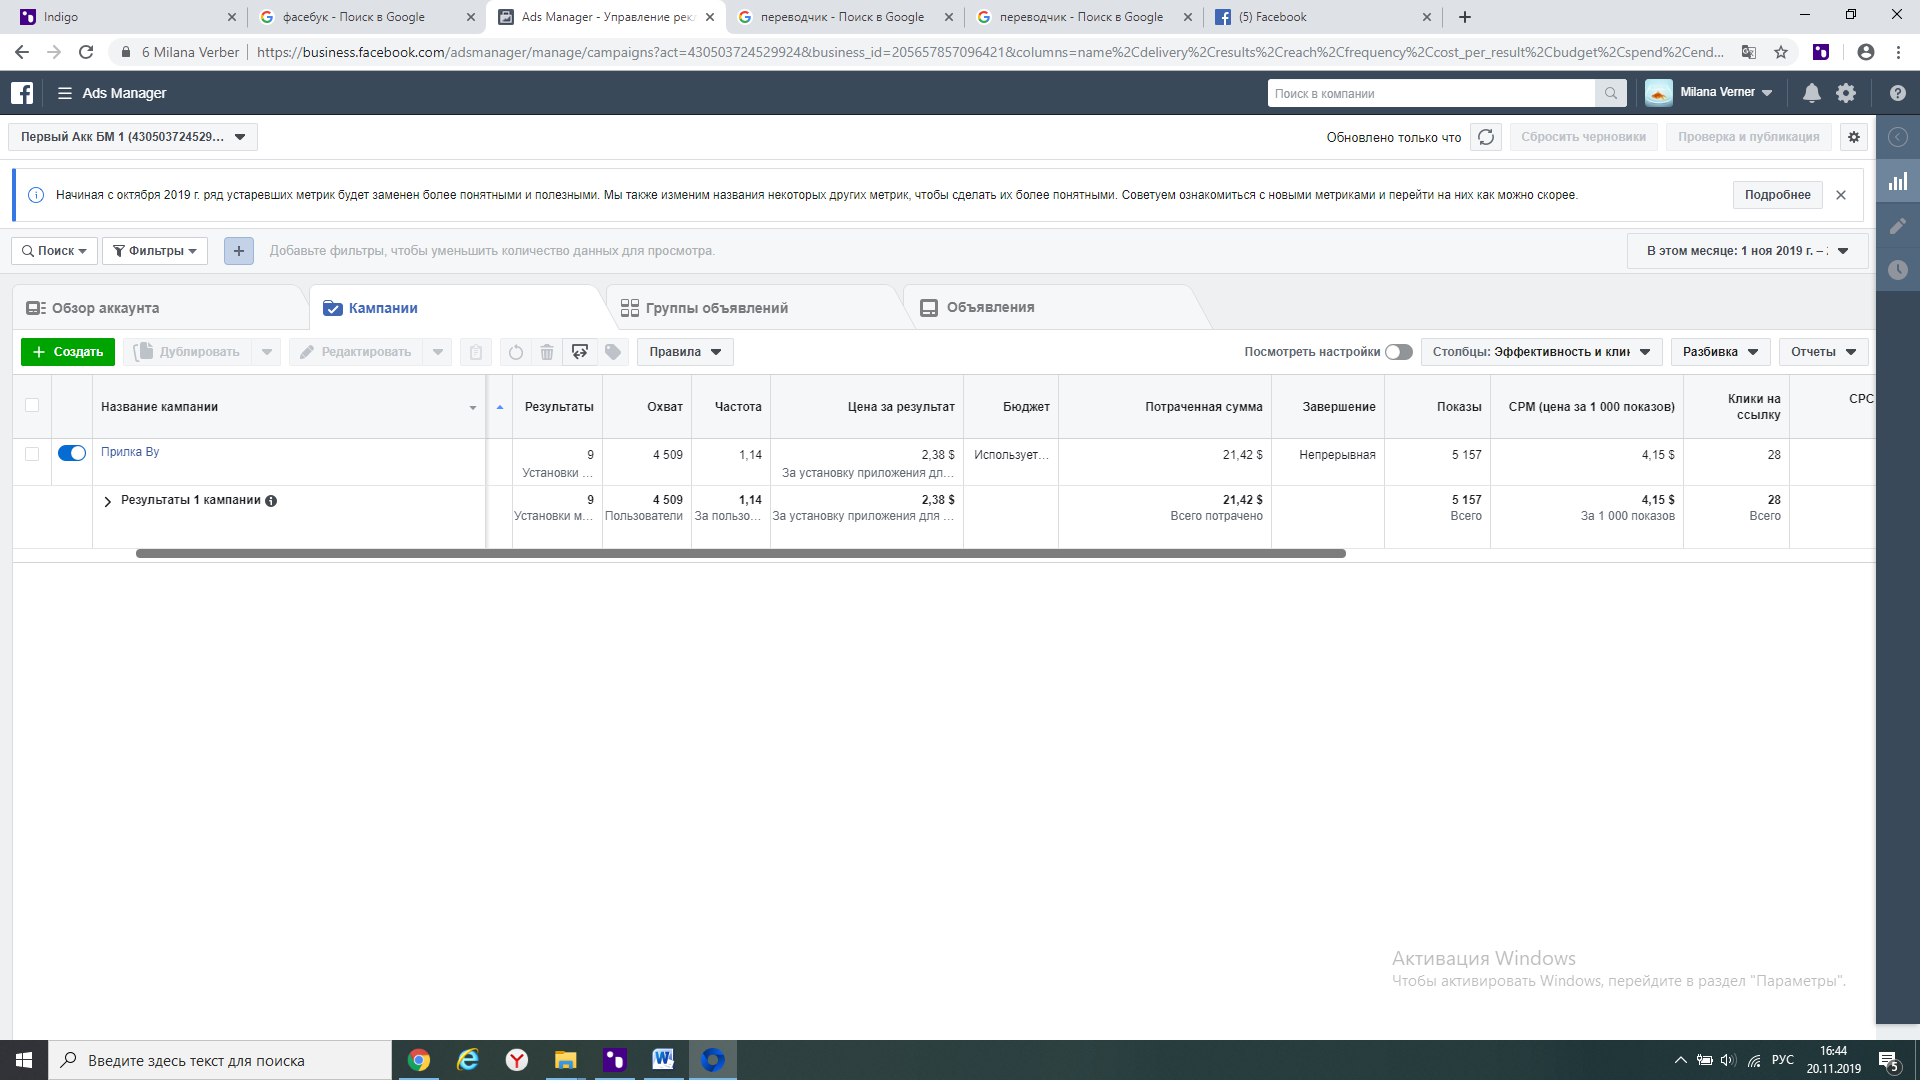Open the account selector Первый Акк БМ 1 dropdown
Screen dimensions: 1922x1084
[133, 137]
